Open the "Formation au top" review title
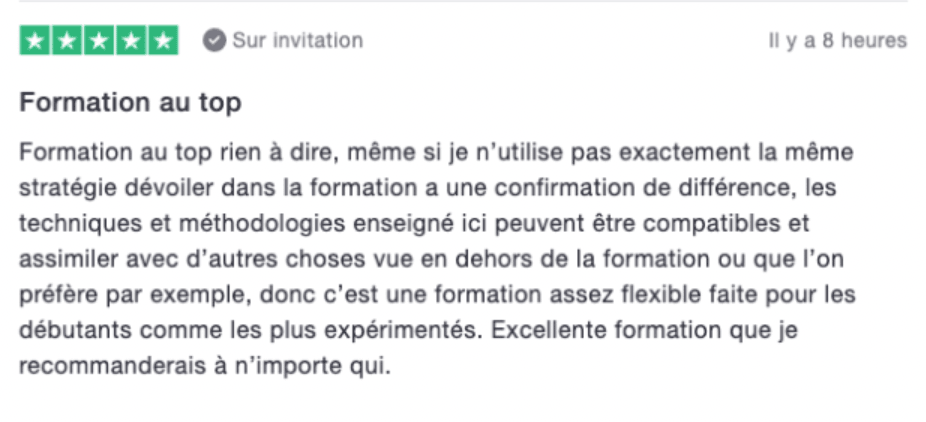This screenshot has height=422, width=926. 131,103
